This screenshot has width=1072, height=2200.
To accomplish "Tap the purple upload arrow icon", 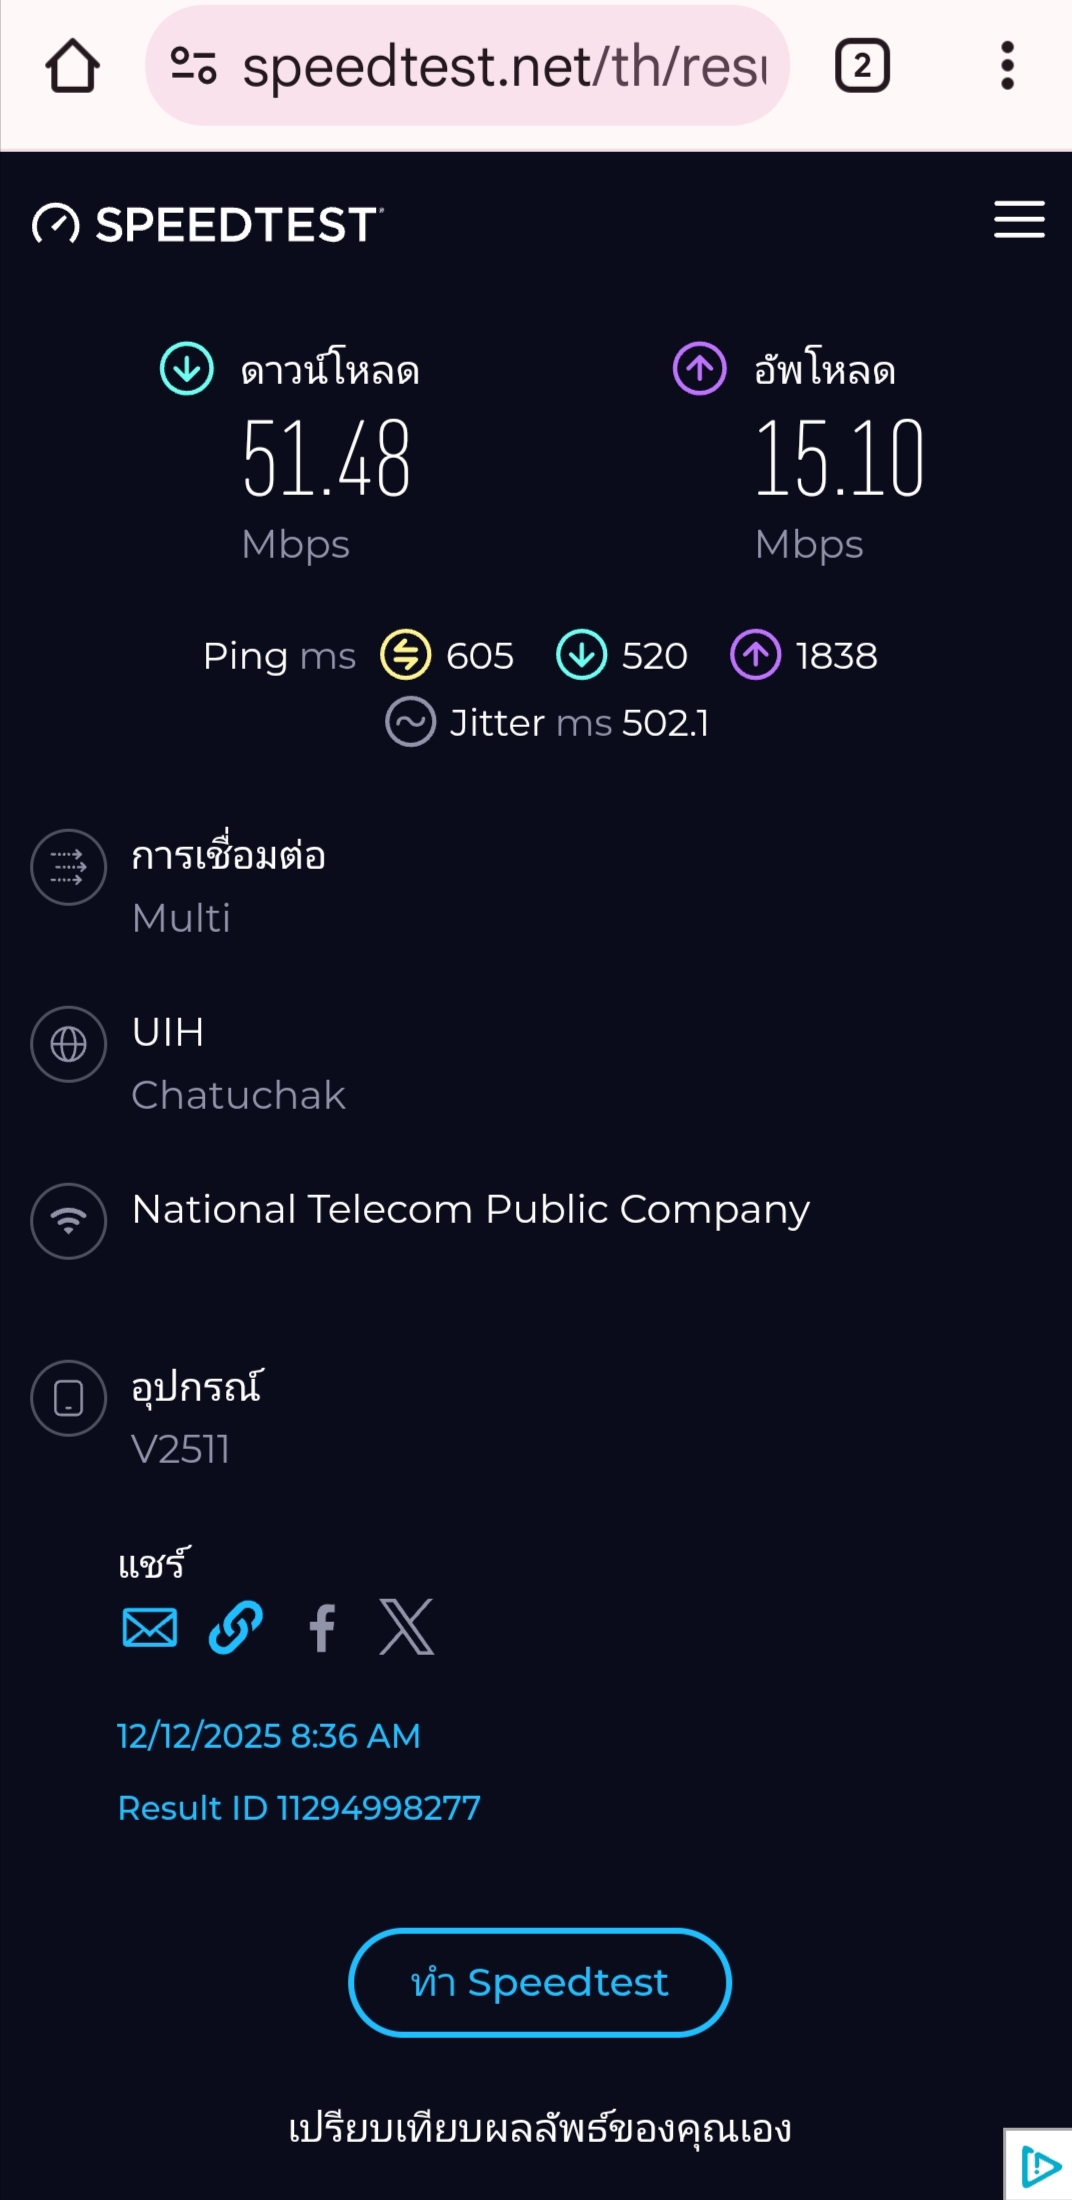I will (700, 369).
